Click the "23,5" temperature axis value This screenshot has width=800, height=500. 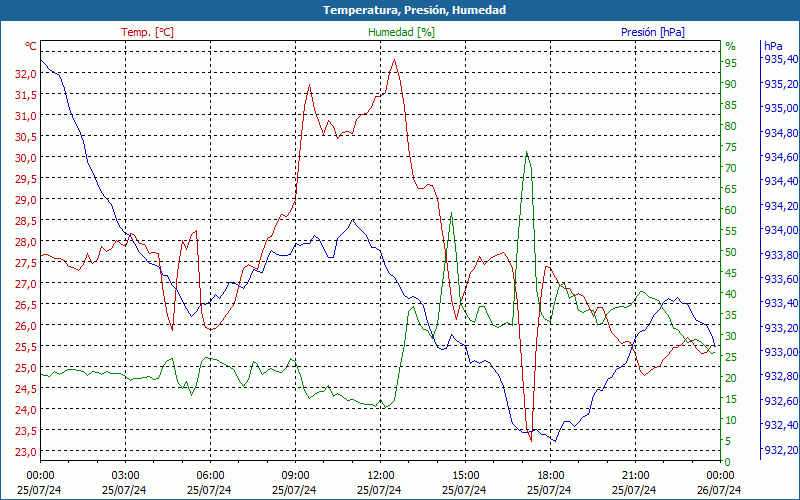tap(26, 431)
